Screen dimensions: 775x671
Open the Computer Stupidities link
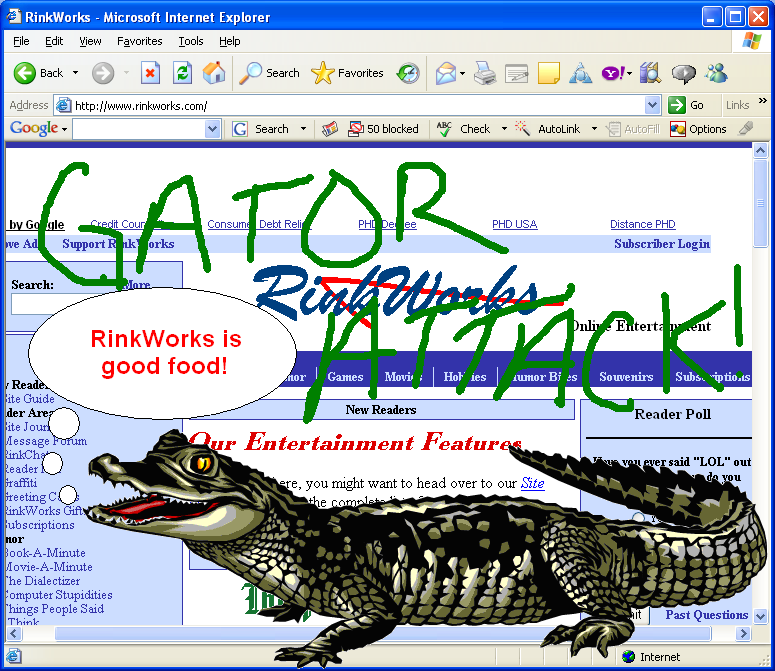pyautogui.click(x=58, y=595)
